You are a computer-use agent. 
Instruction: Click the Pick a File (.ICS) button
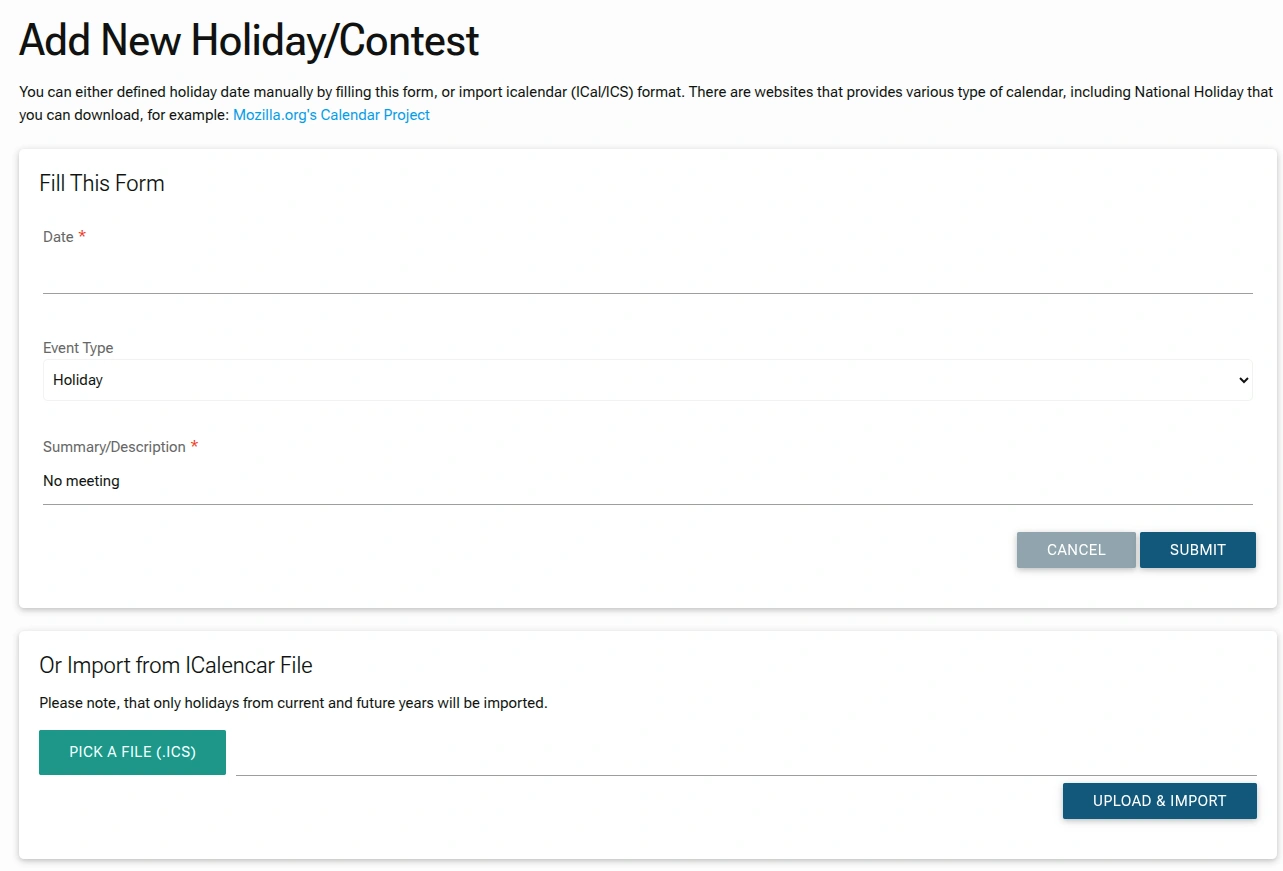tap(132, 752)
